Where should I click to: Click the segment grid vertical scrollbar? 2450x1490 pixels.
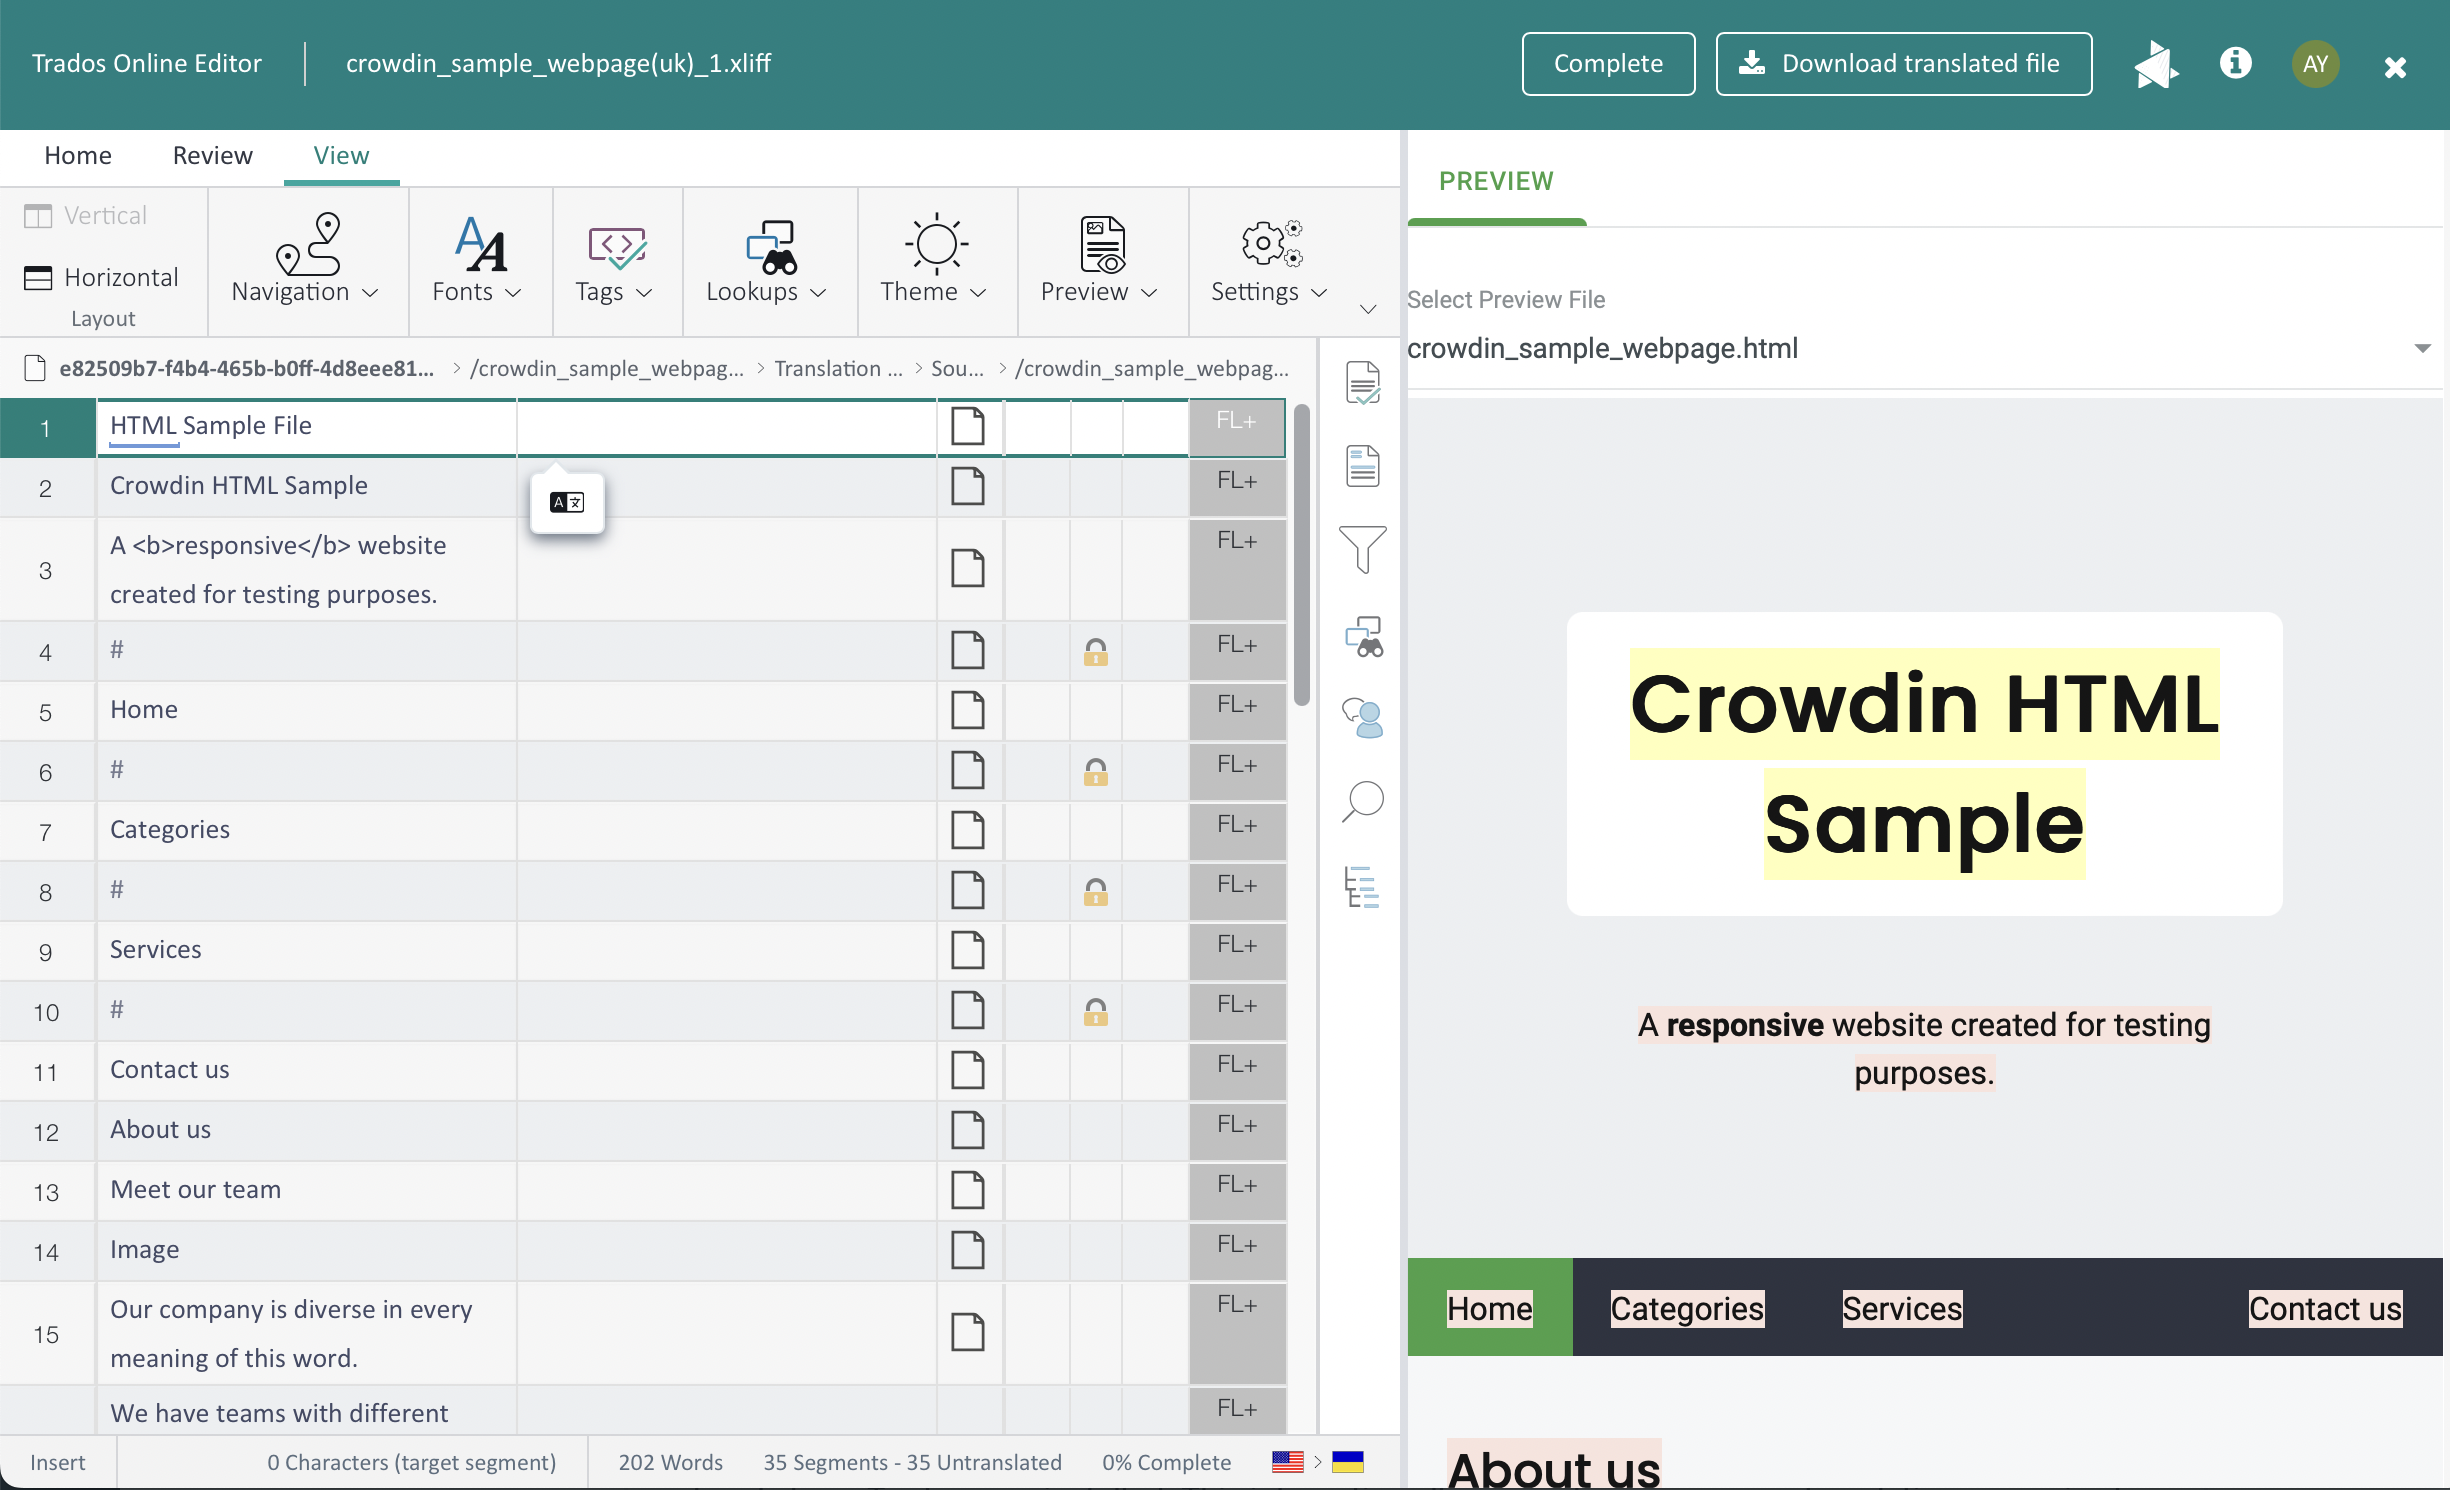click(1301, 555)
